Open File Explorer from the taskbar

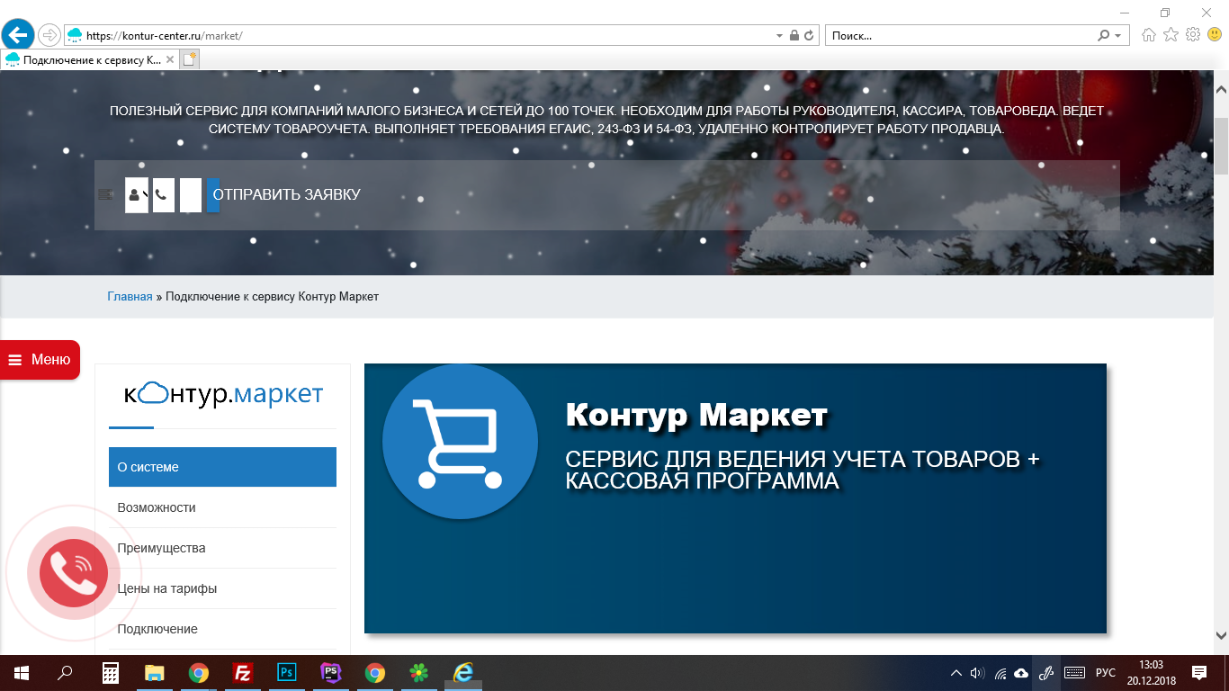154,673
